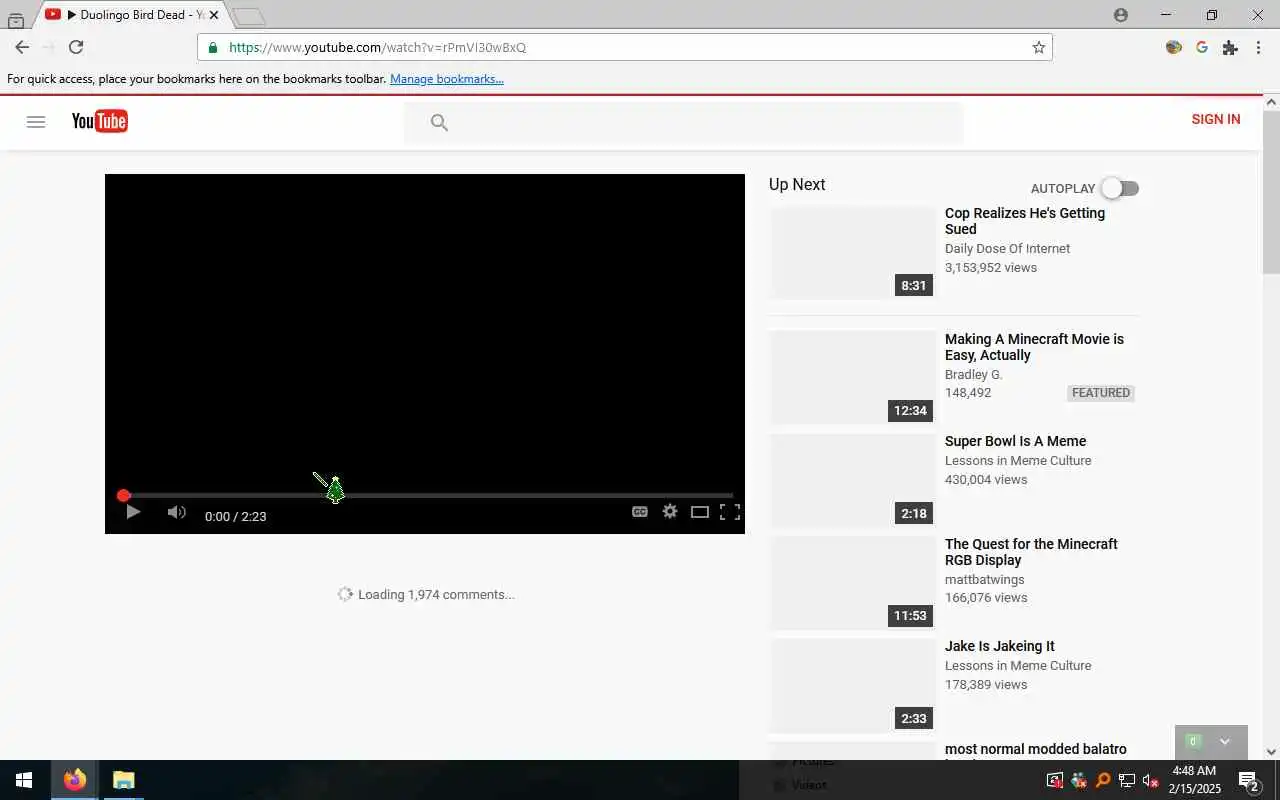Bookmark this page with the star icon
Image resolution: width=1280 pixels, height=800 pixels.
pyautogui.click(x=1039, y=47)
